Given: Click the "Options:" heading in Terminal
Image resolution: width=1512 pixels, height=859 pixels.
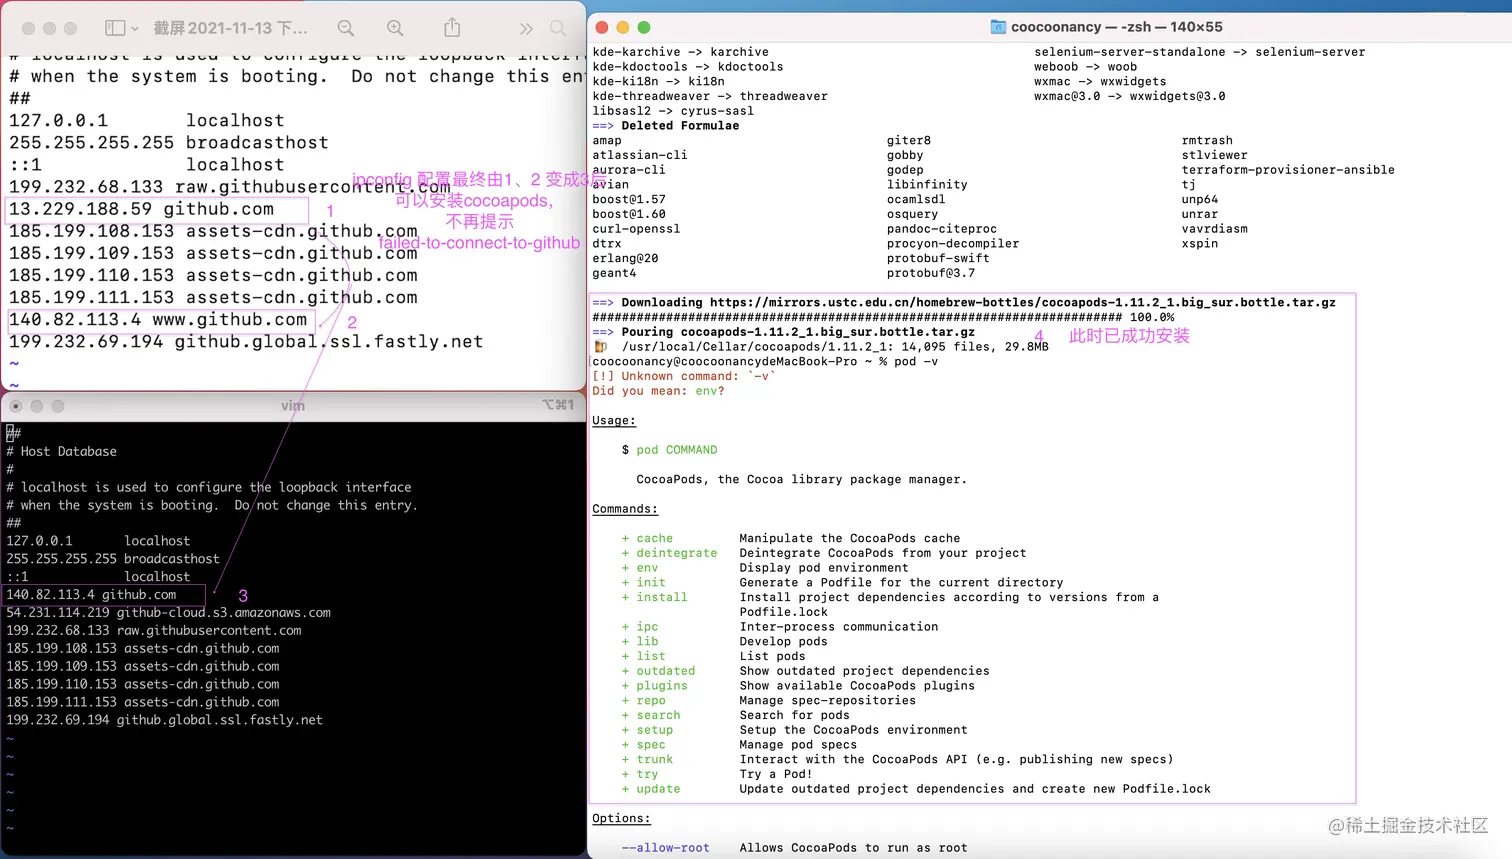Looking at the screenshot, I should [x=621, y=819].
